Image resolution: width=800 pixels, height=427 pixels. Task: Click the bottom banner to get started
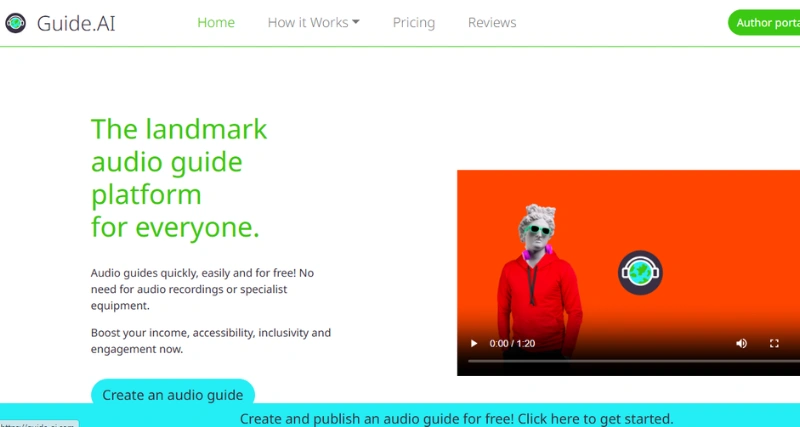[x=456, y=418]
